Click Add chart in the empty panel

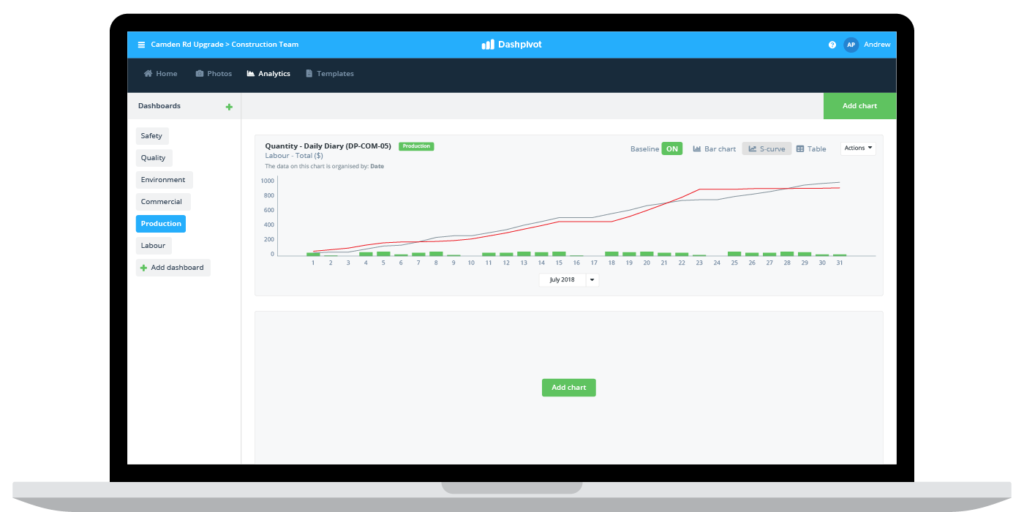pos(568,387)
